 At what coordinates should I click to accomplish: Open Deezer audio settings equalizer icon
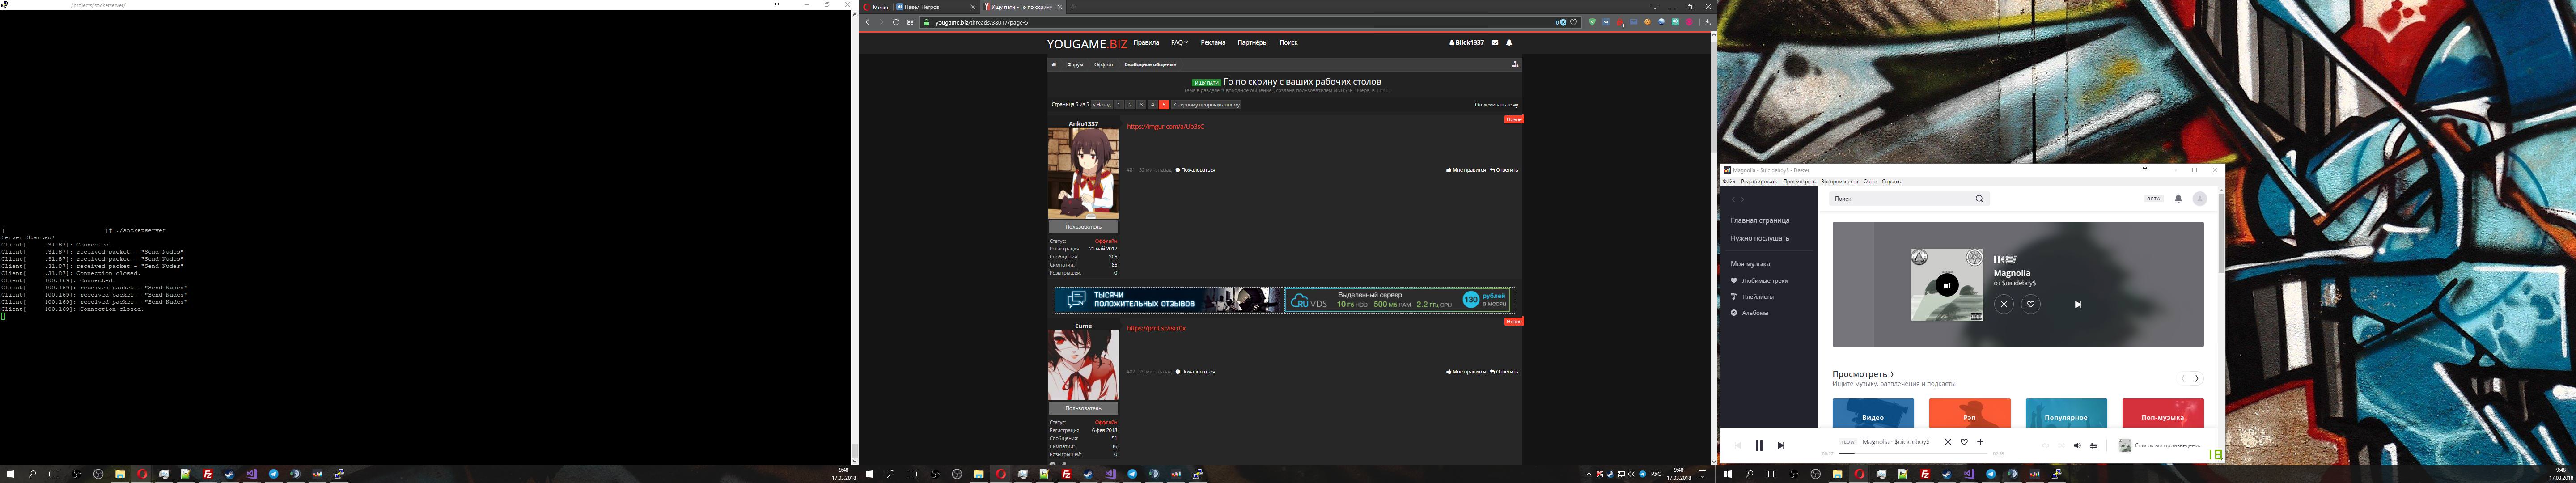point(2094,445)
